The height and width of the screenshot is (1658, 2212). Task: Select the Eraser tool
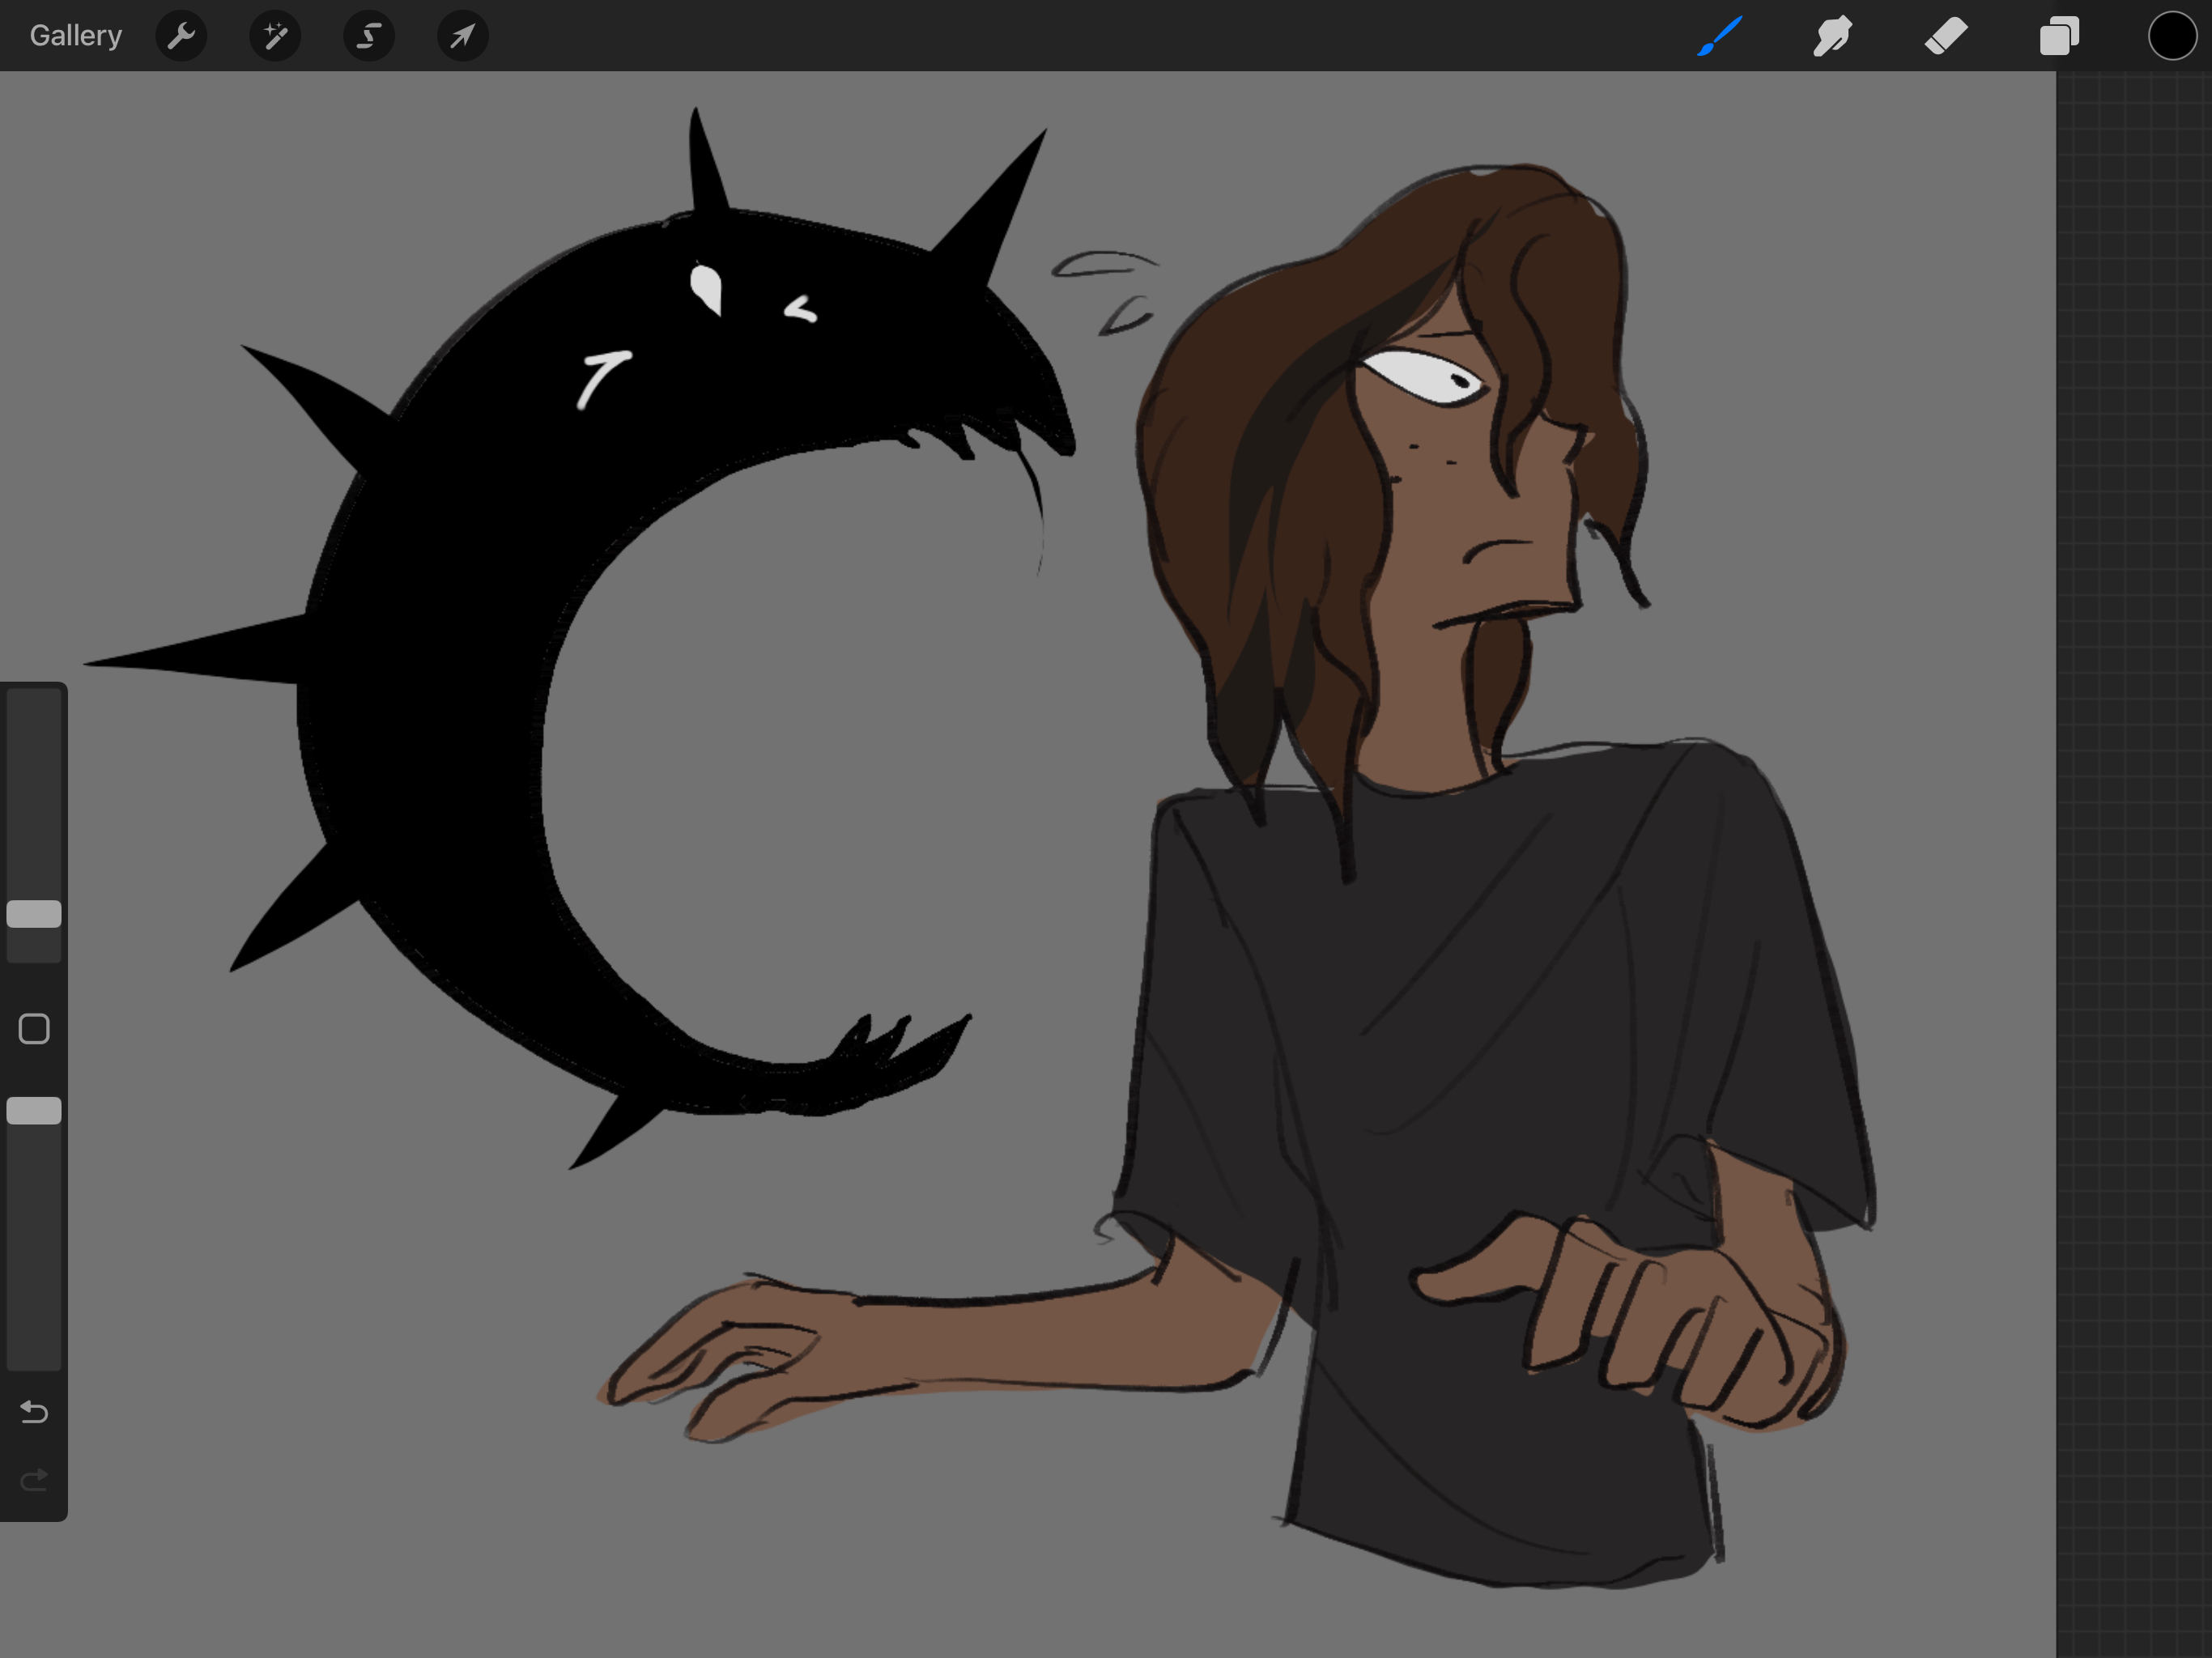1946,37
